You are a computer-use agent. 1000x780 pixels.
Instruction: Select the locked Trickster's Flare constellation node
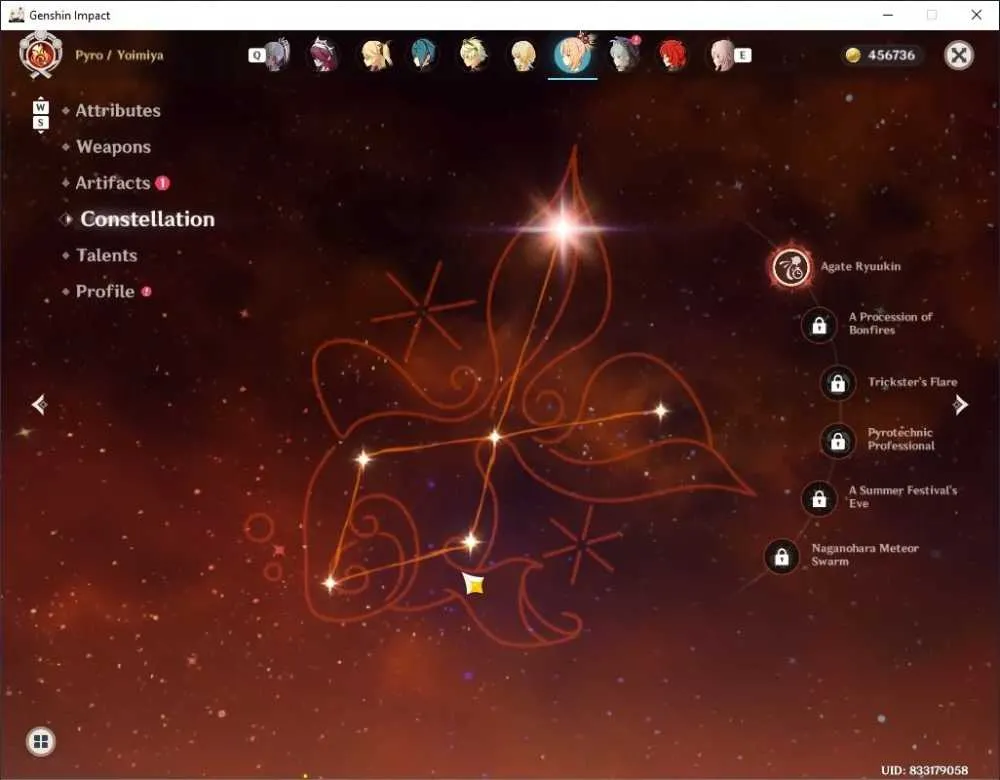pos(837,383)
